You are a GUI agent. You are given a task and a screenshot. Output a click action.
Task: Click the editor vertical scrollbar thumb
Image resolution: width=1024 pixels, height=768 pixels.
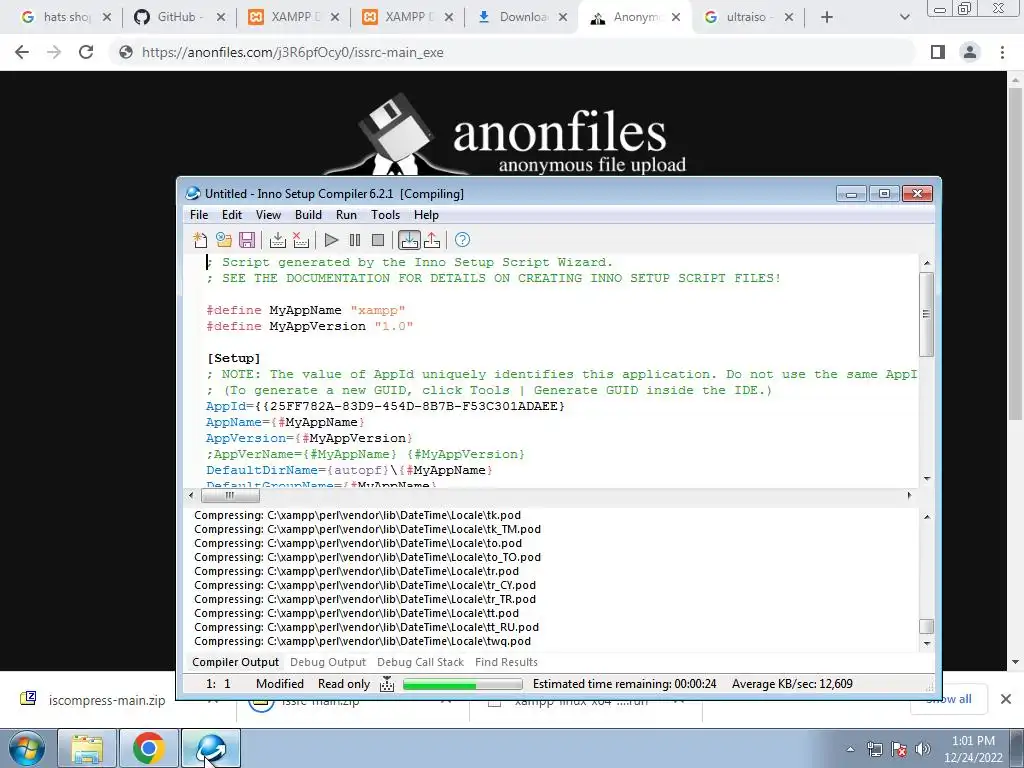(x=926, y=314)
